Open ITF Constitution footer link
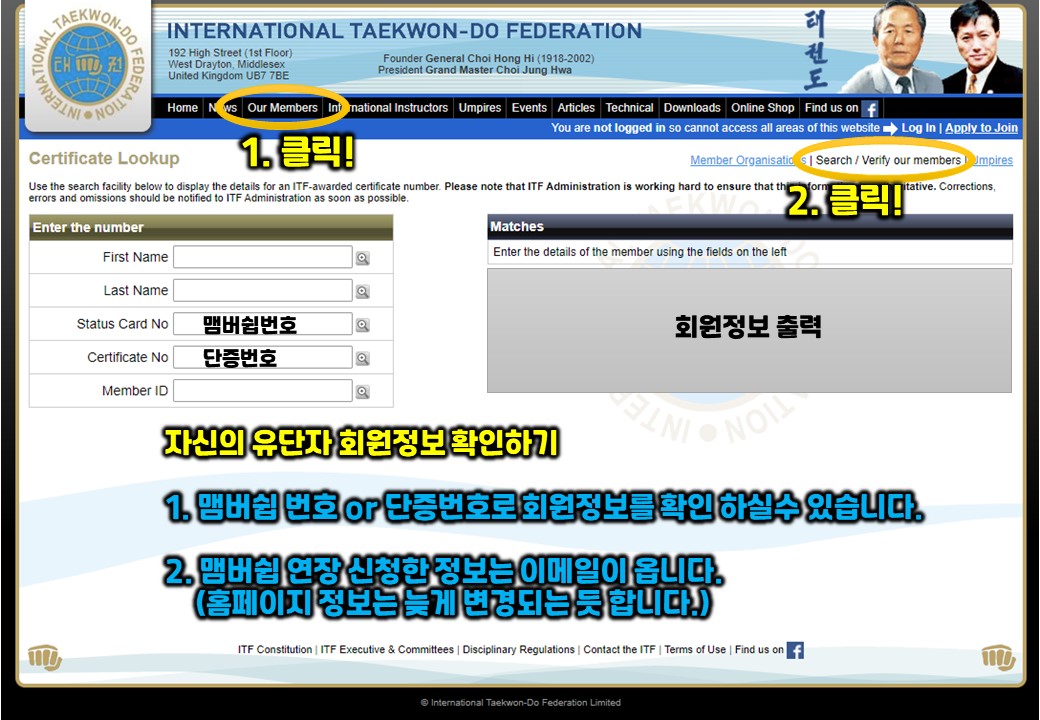 point(275,650)
